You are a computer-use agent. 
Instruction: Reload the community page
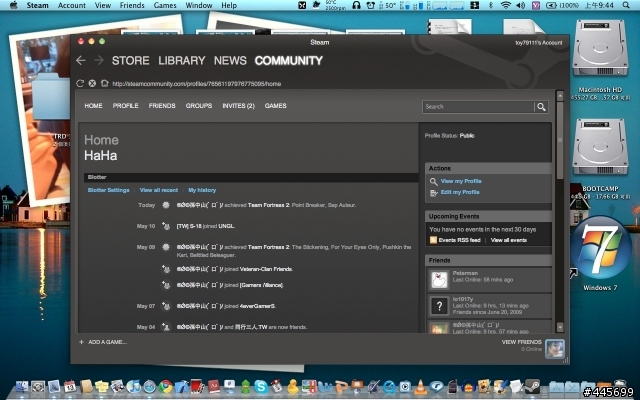point(80,83)
